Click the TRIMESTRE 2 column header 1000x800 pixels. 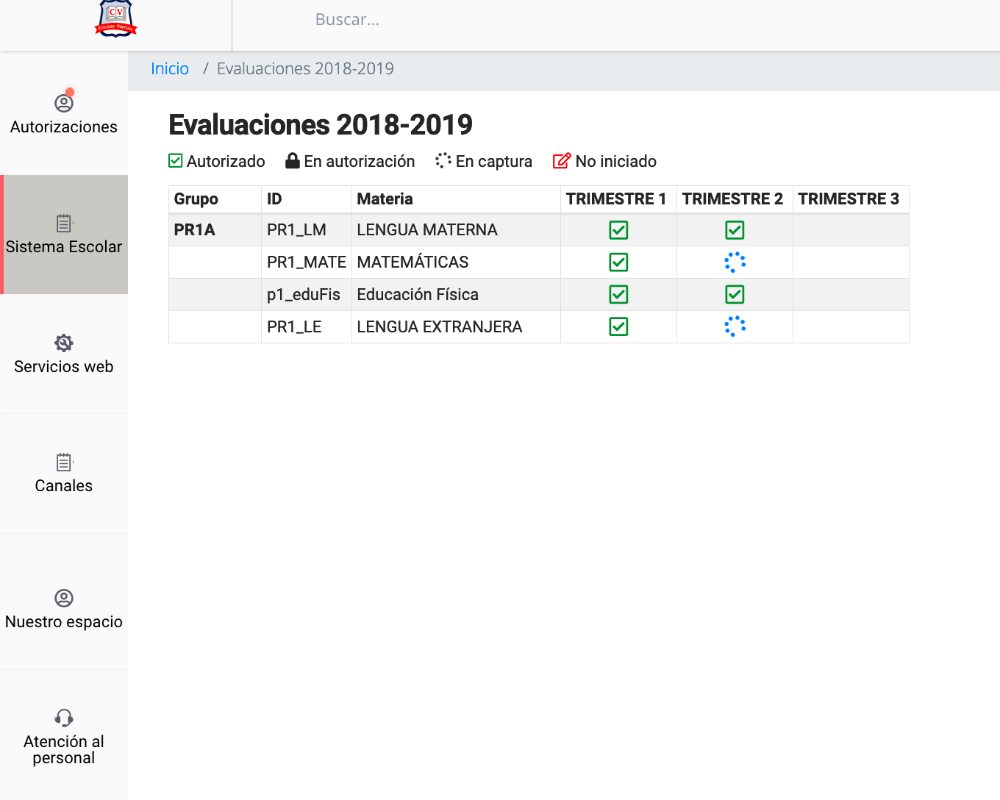(733, 199)
